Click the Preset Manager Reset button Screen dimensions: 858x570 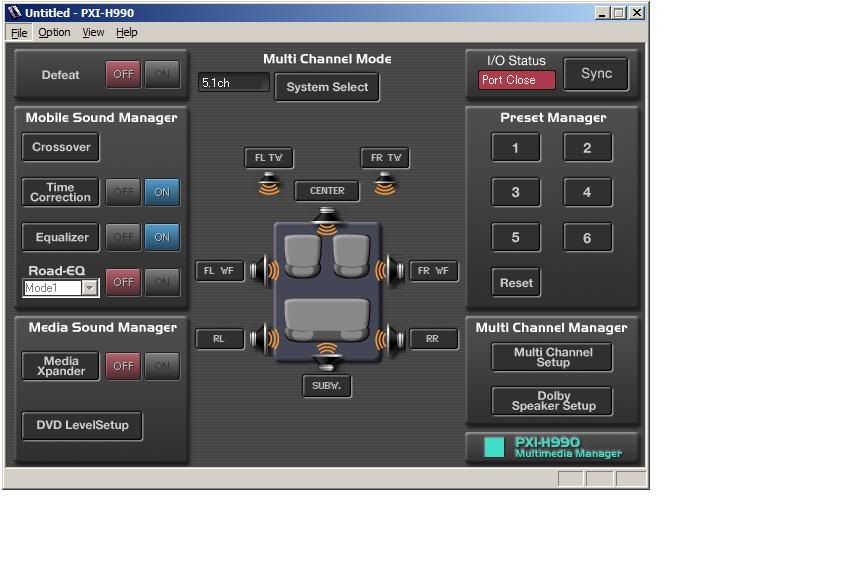(516, 283)
